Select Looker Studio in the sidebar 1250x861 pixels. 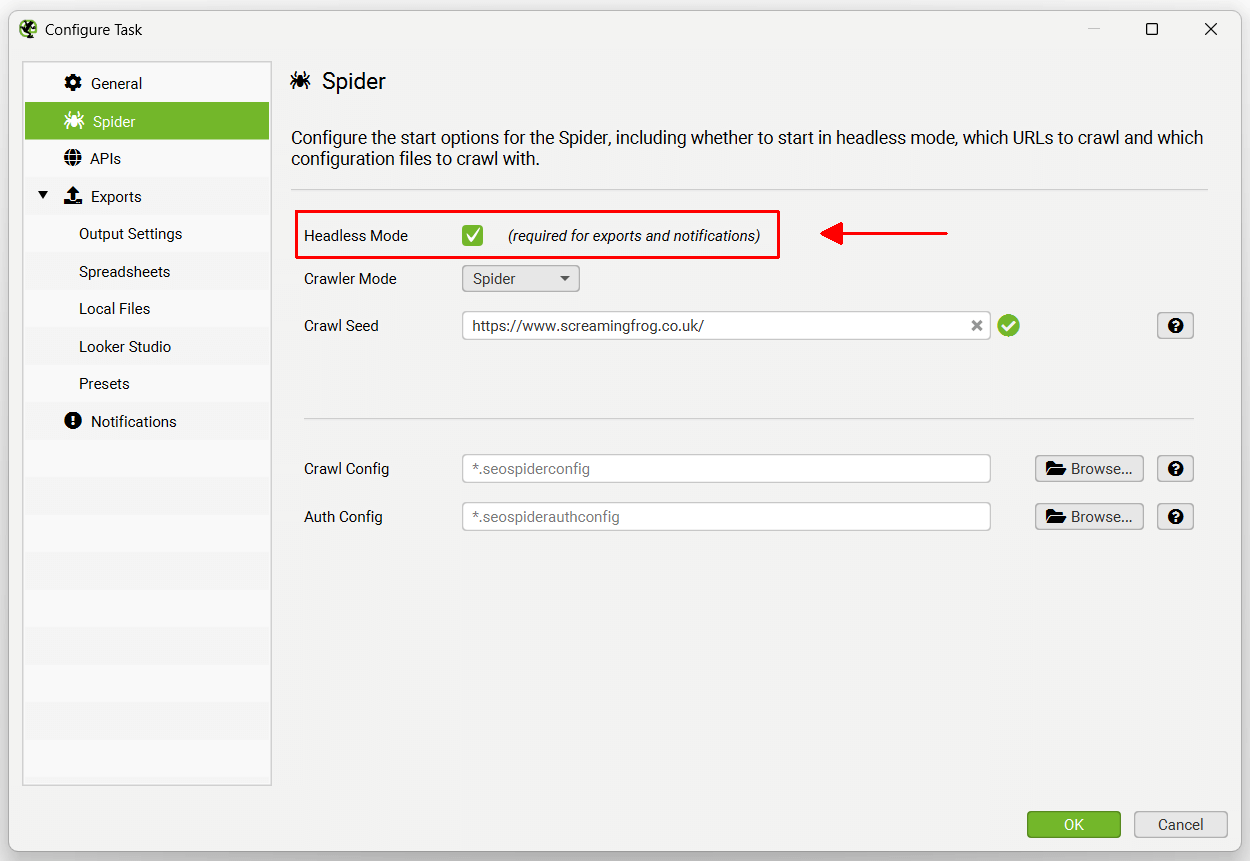point(123,346)
